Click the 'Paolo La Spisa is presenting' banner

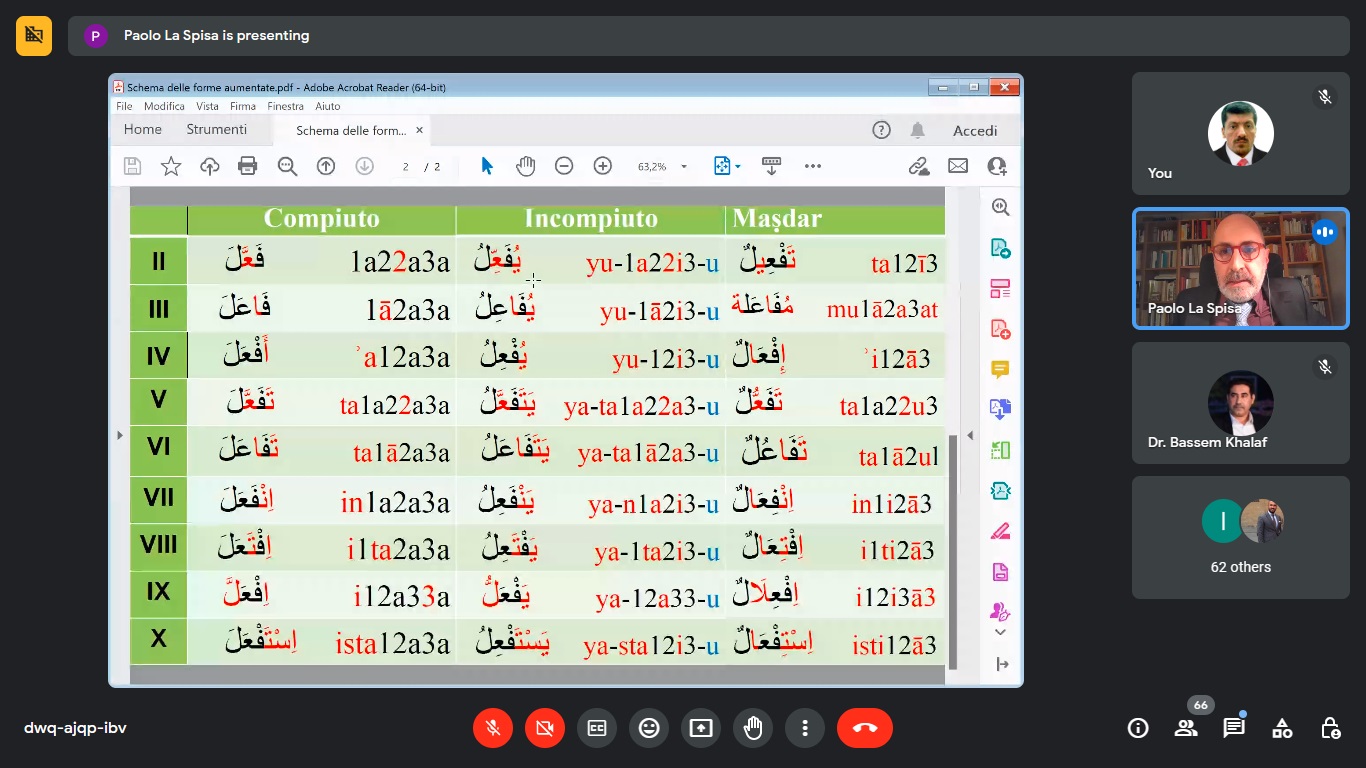(216, 36)
